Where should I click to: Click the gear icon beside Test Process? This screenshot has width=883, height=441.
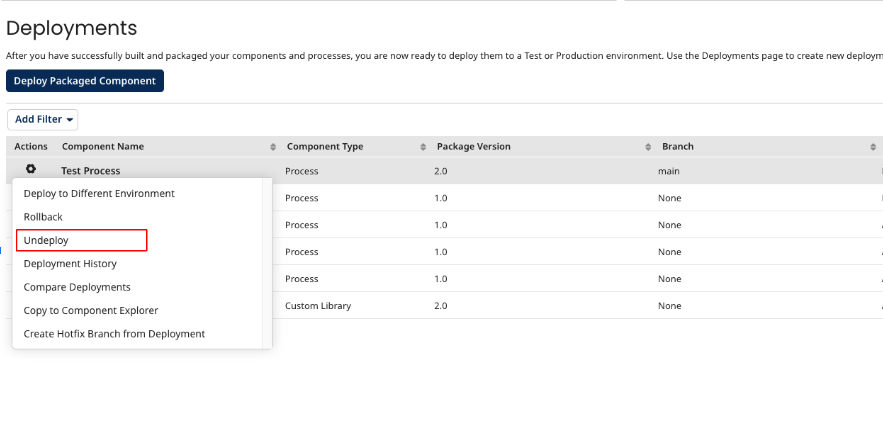31,170
